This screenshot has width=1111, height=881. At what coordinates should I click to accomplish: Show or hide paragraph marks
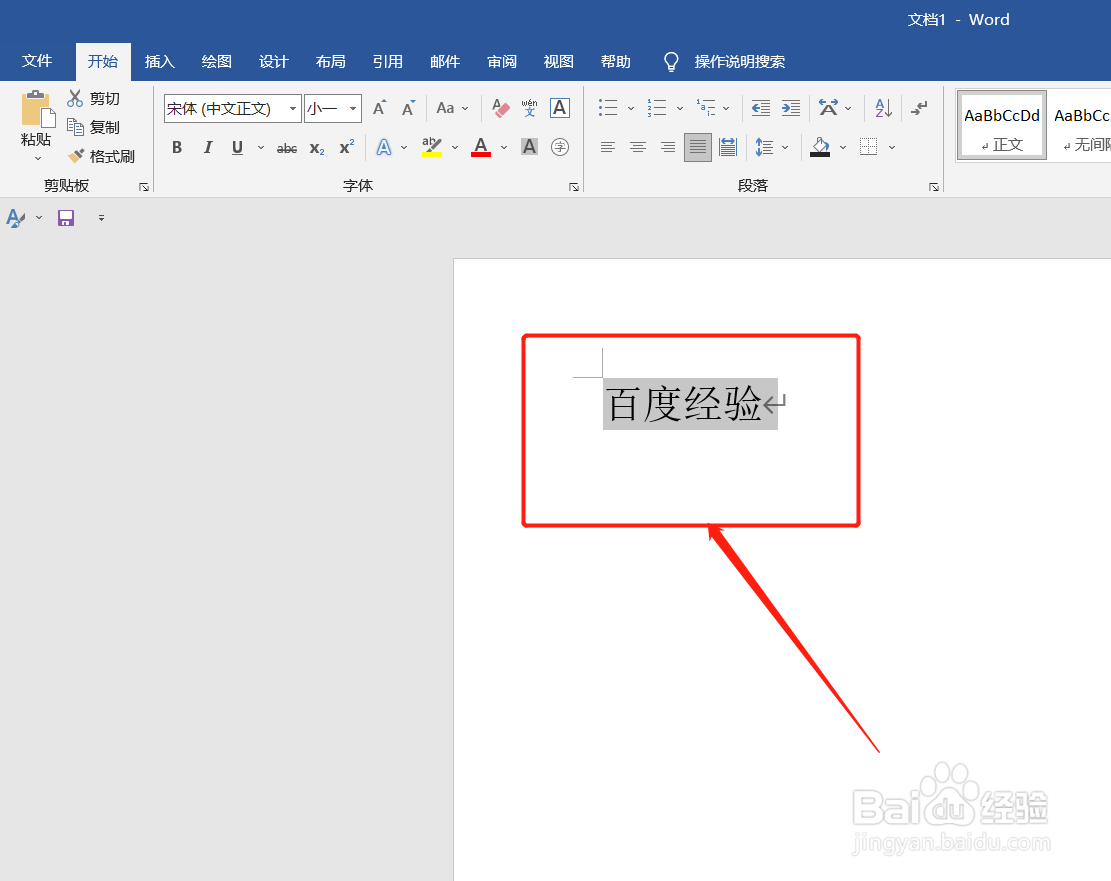(919, 108)
